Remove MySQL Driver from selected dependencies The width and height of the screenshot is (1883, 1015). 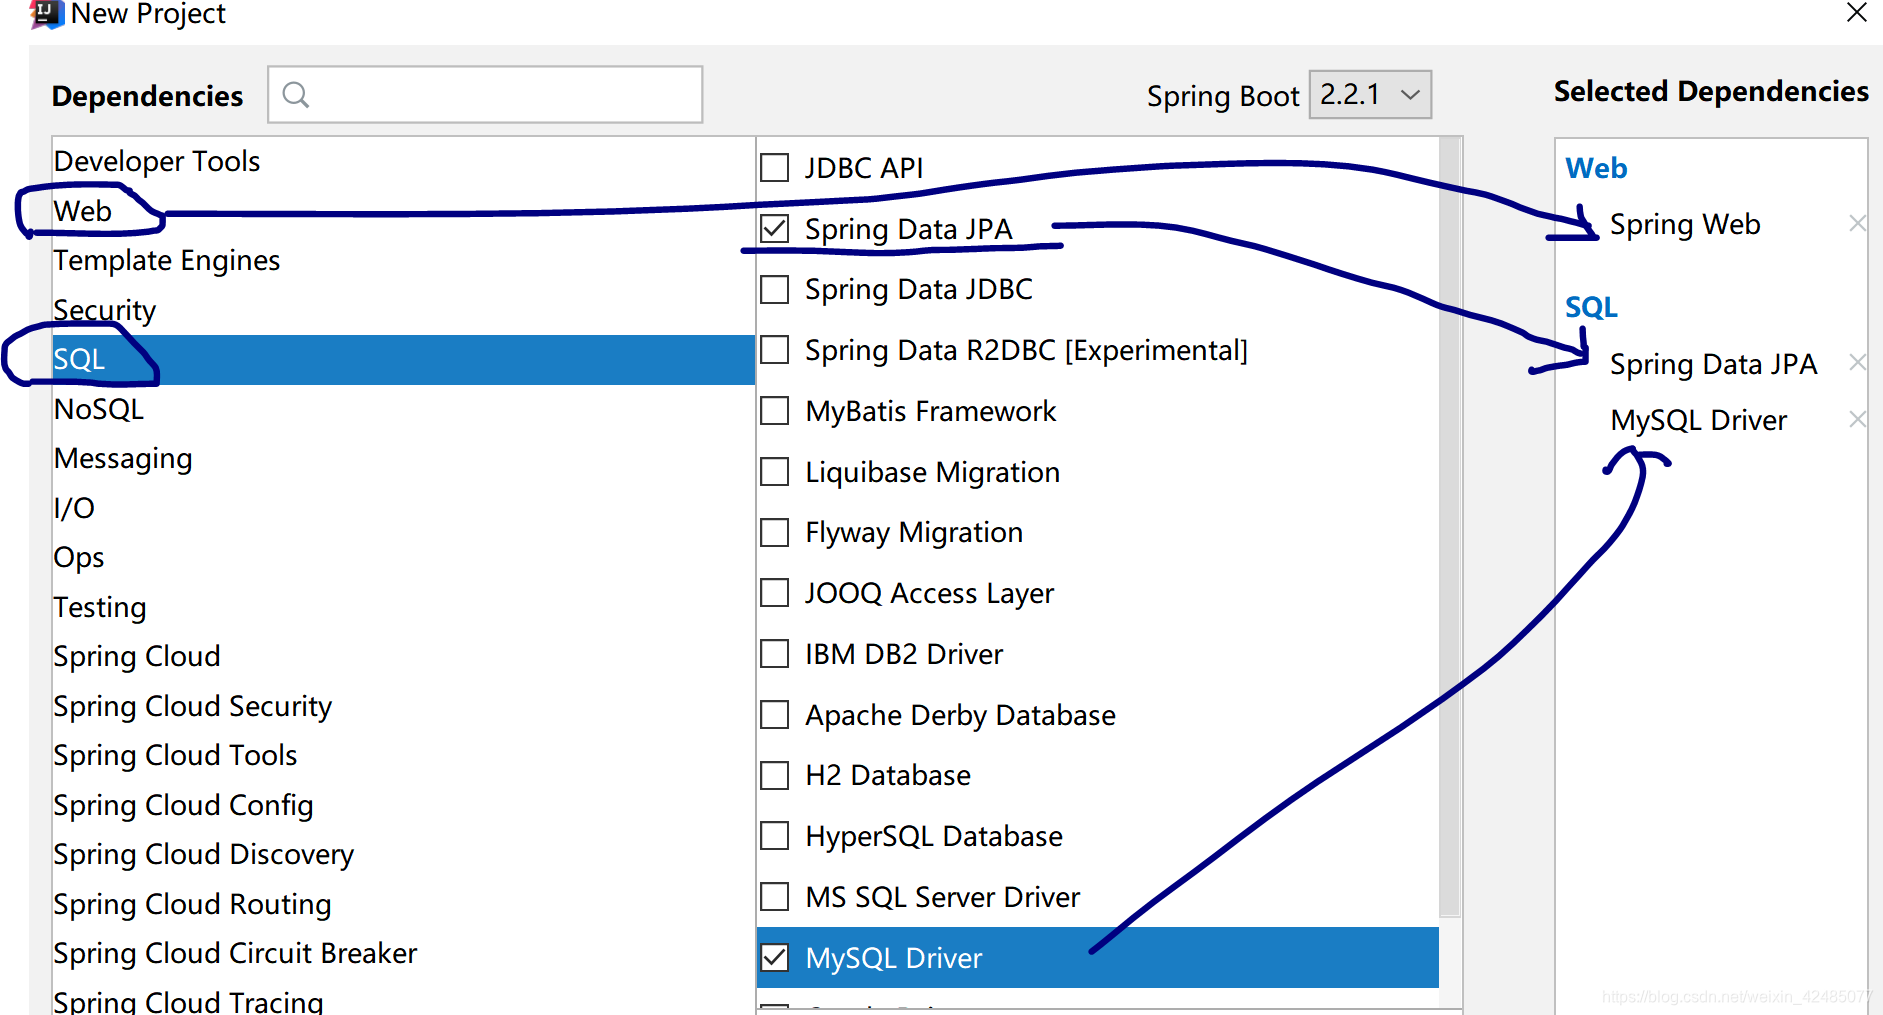click(x=1857, y=419)
